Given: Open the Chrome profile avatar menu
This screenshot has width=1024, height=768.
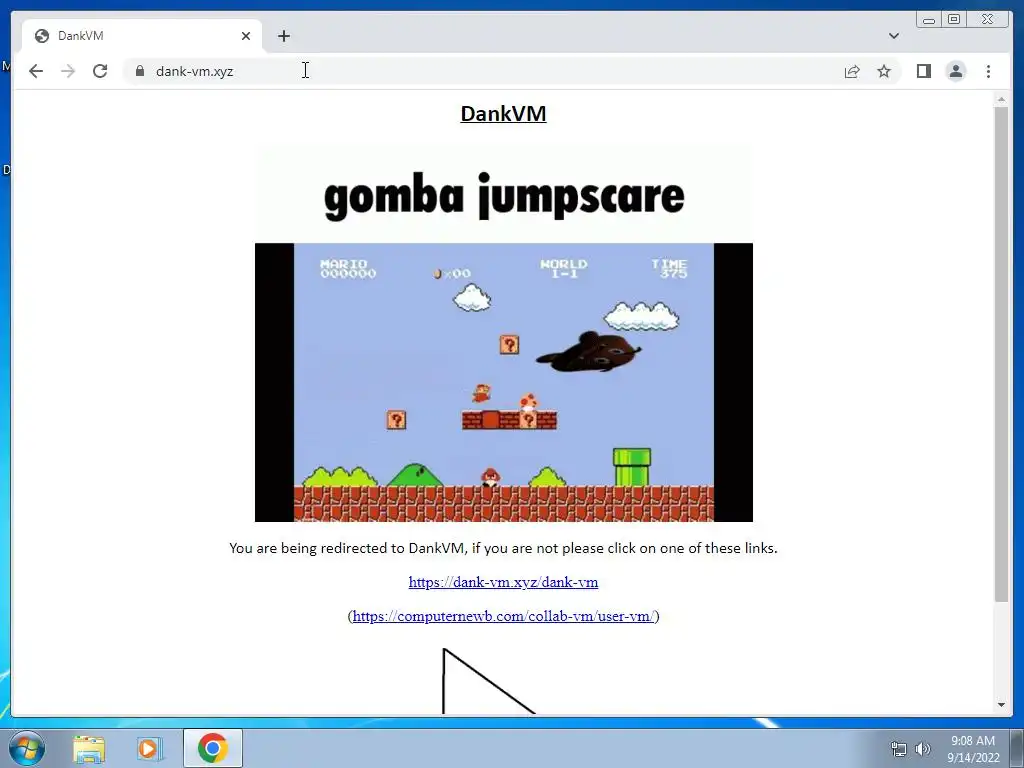Looking at the screenshot, I should (x=955, y=71).
